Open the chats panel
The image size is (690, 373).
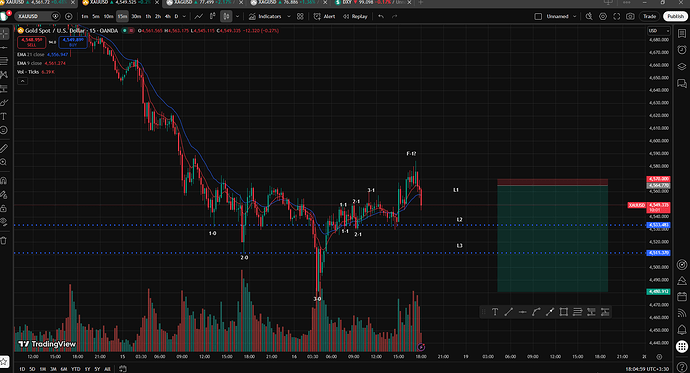tap(682, 83)
